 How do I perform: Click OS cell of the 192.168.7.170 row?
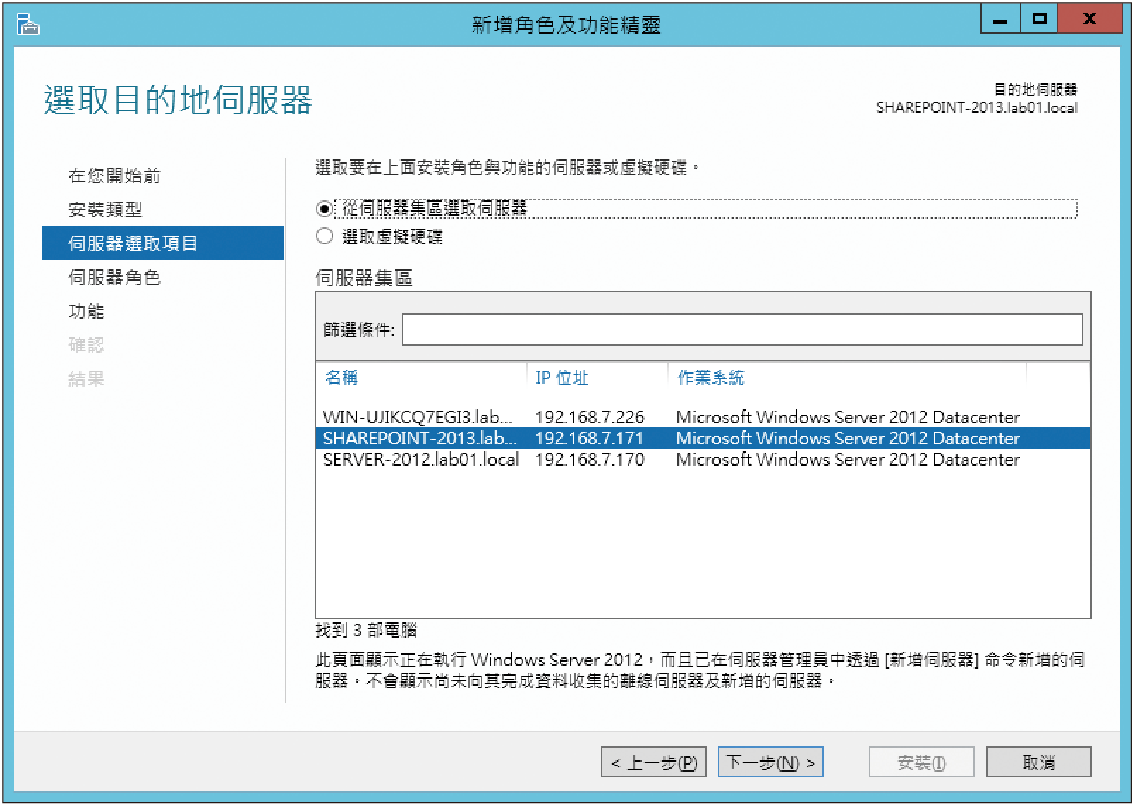click(x=848, y=460)
